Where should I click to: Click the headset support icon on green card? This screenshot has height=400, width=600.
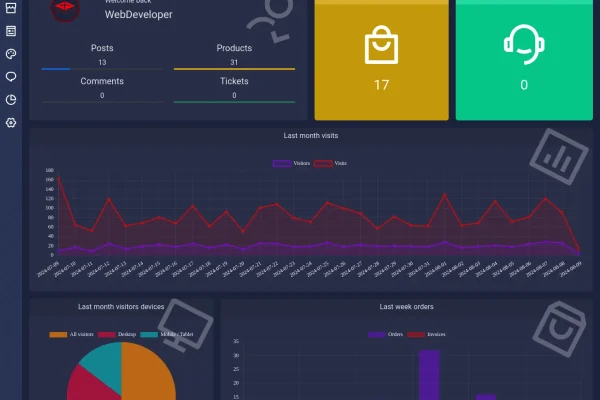[x=524, y=44]
